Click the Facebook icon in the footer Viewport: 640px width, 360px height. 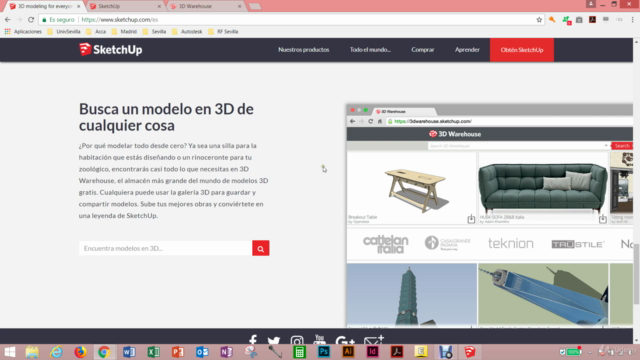tap(253, 340)
